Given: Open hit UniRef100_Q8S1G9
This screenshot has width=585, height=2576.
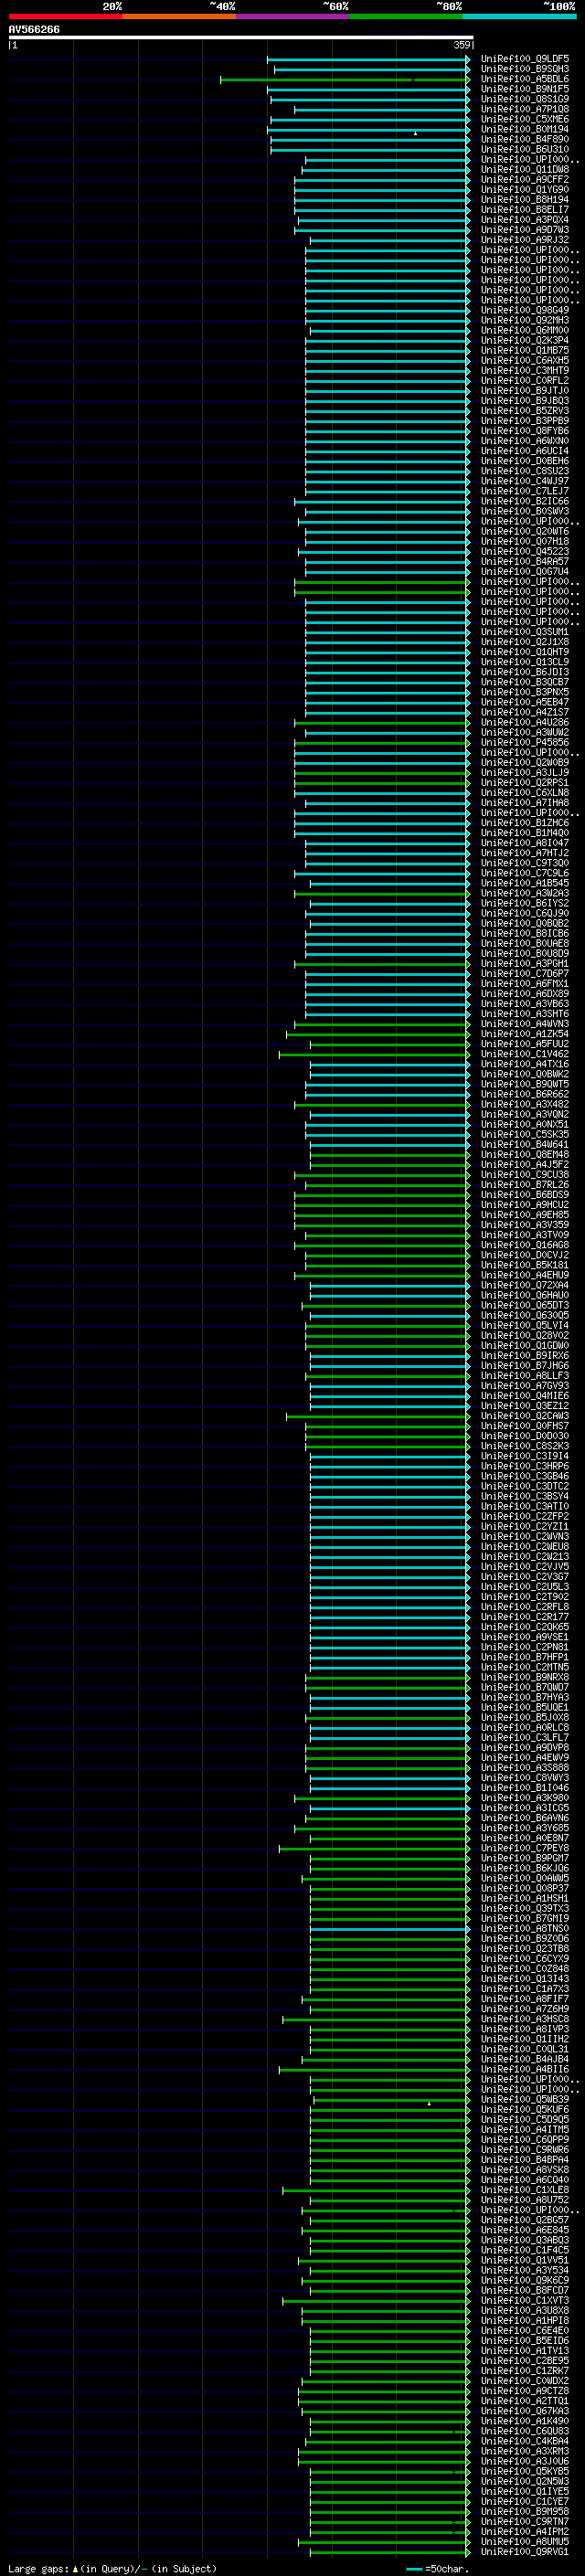Looking at the screenshot, I should tap(525, 99).
